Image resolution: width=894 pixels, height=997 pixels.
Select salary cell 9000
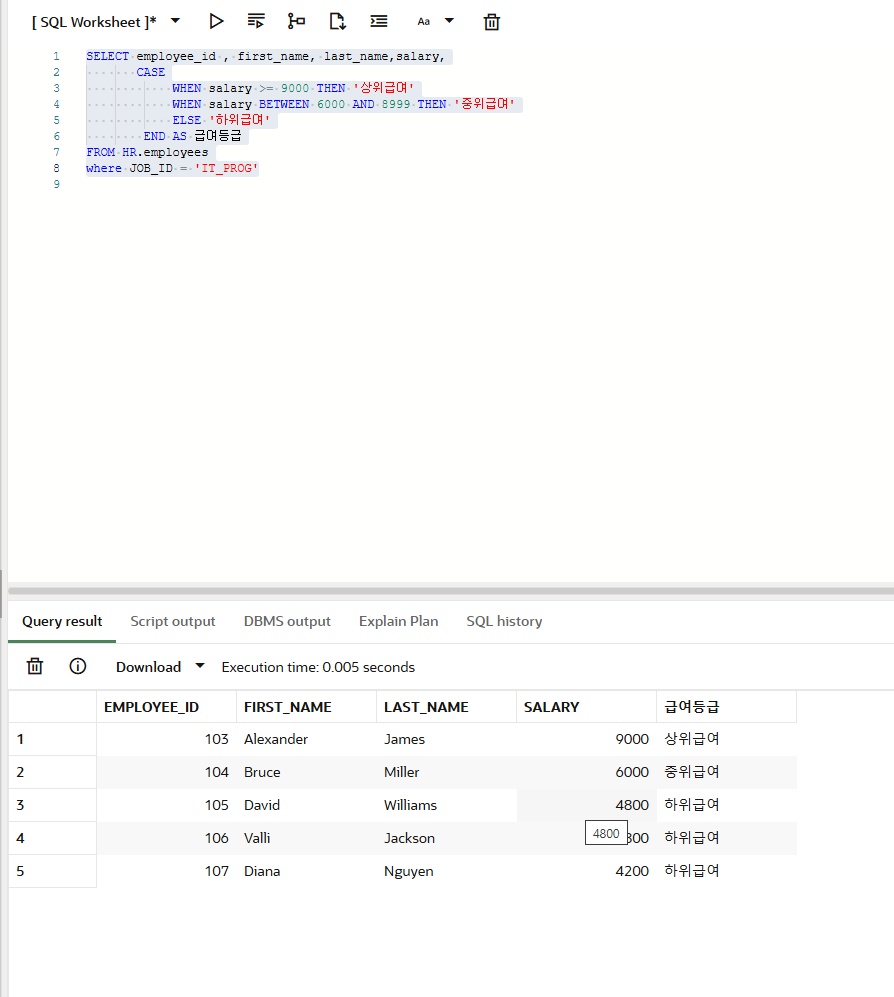(586, 739)
